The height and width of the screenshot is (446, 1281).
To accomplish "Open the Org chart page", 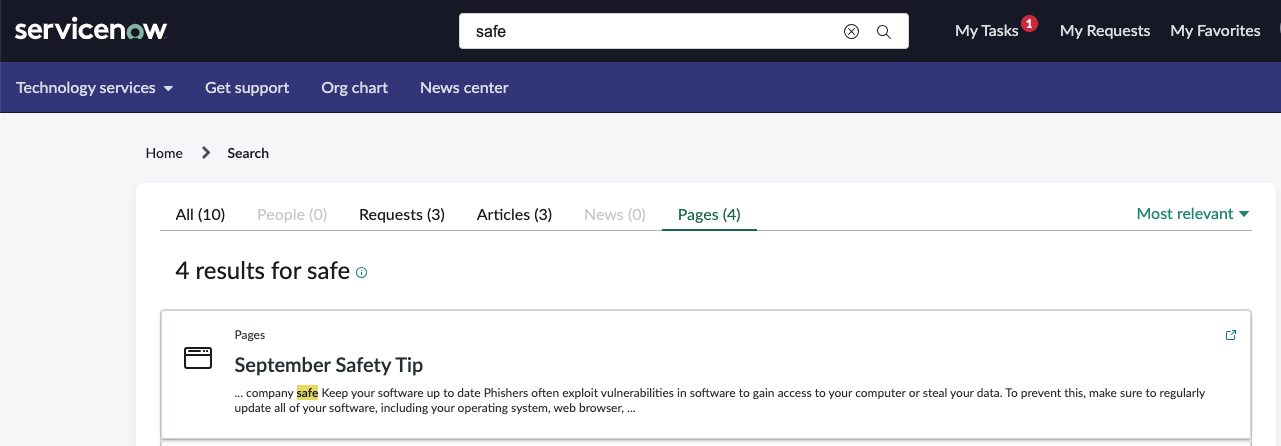I will pyautogui.click(x=355, y=88).
